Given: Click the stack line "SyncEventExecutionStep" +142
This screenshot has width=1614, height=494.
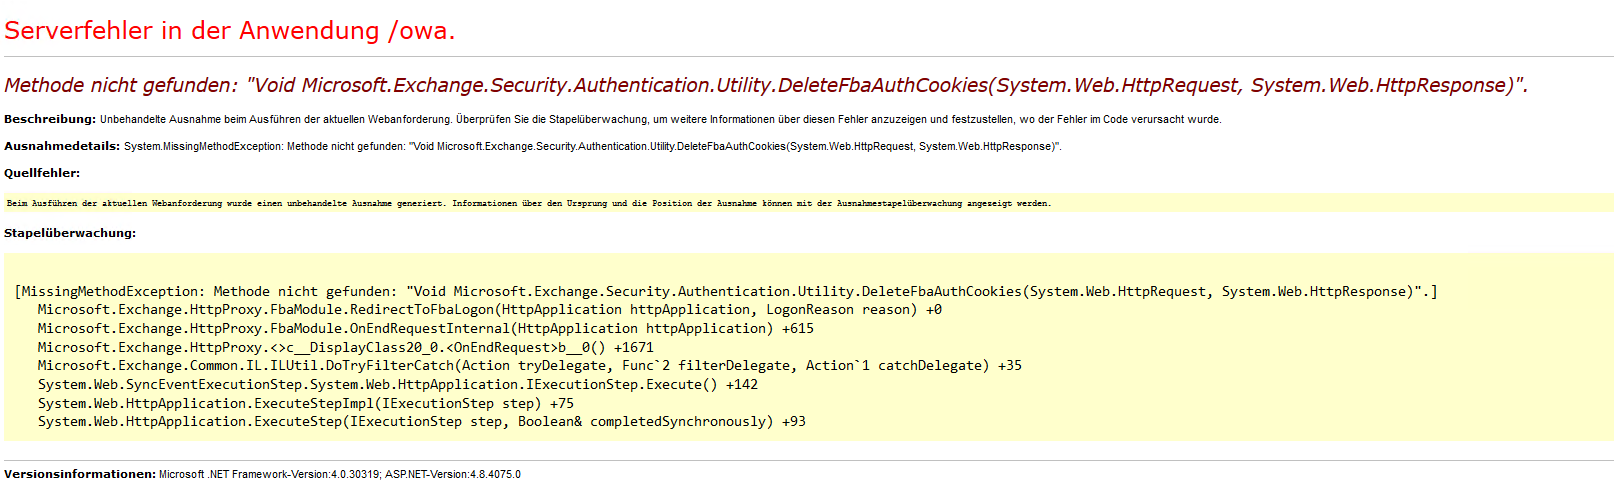Looking at the screenshot, I should [398, 384].
